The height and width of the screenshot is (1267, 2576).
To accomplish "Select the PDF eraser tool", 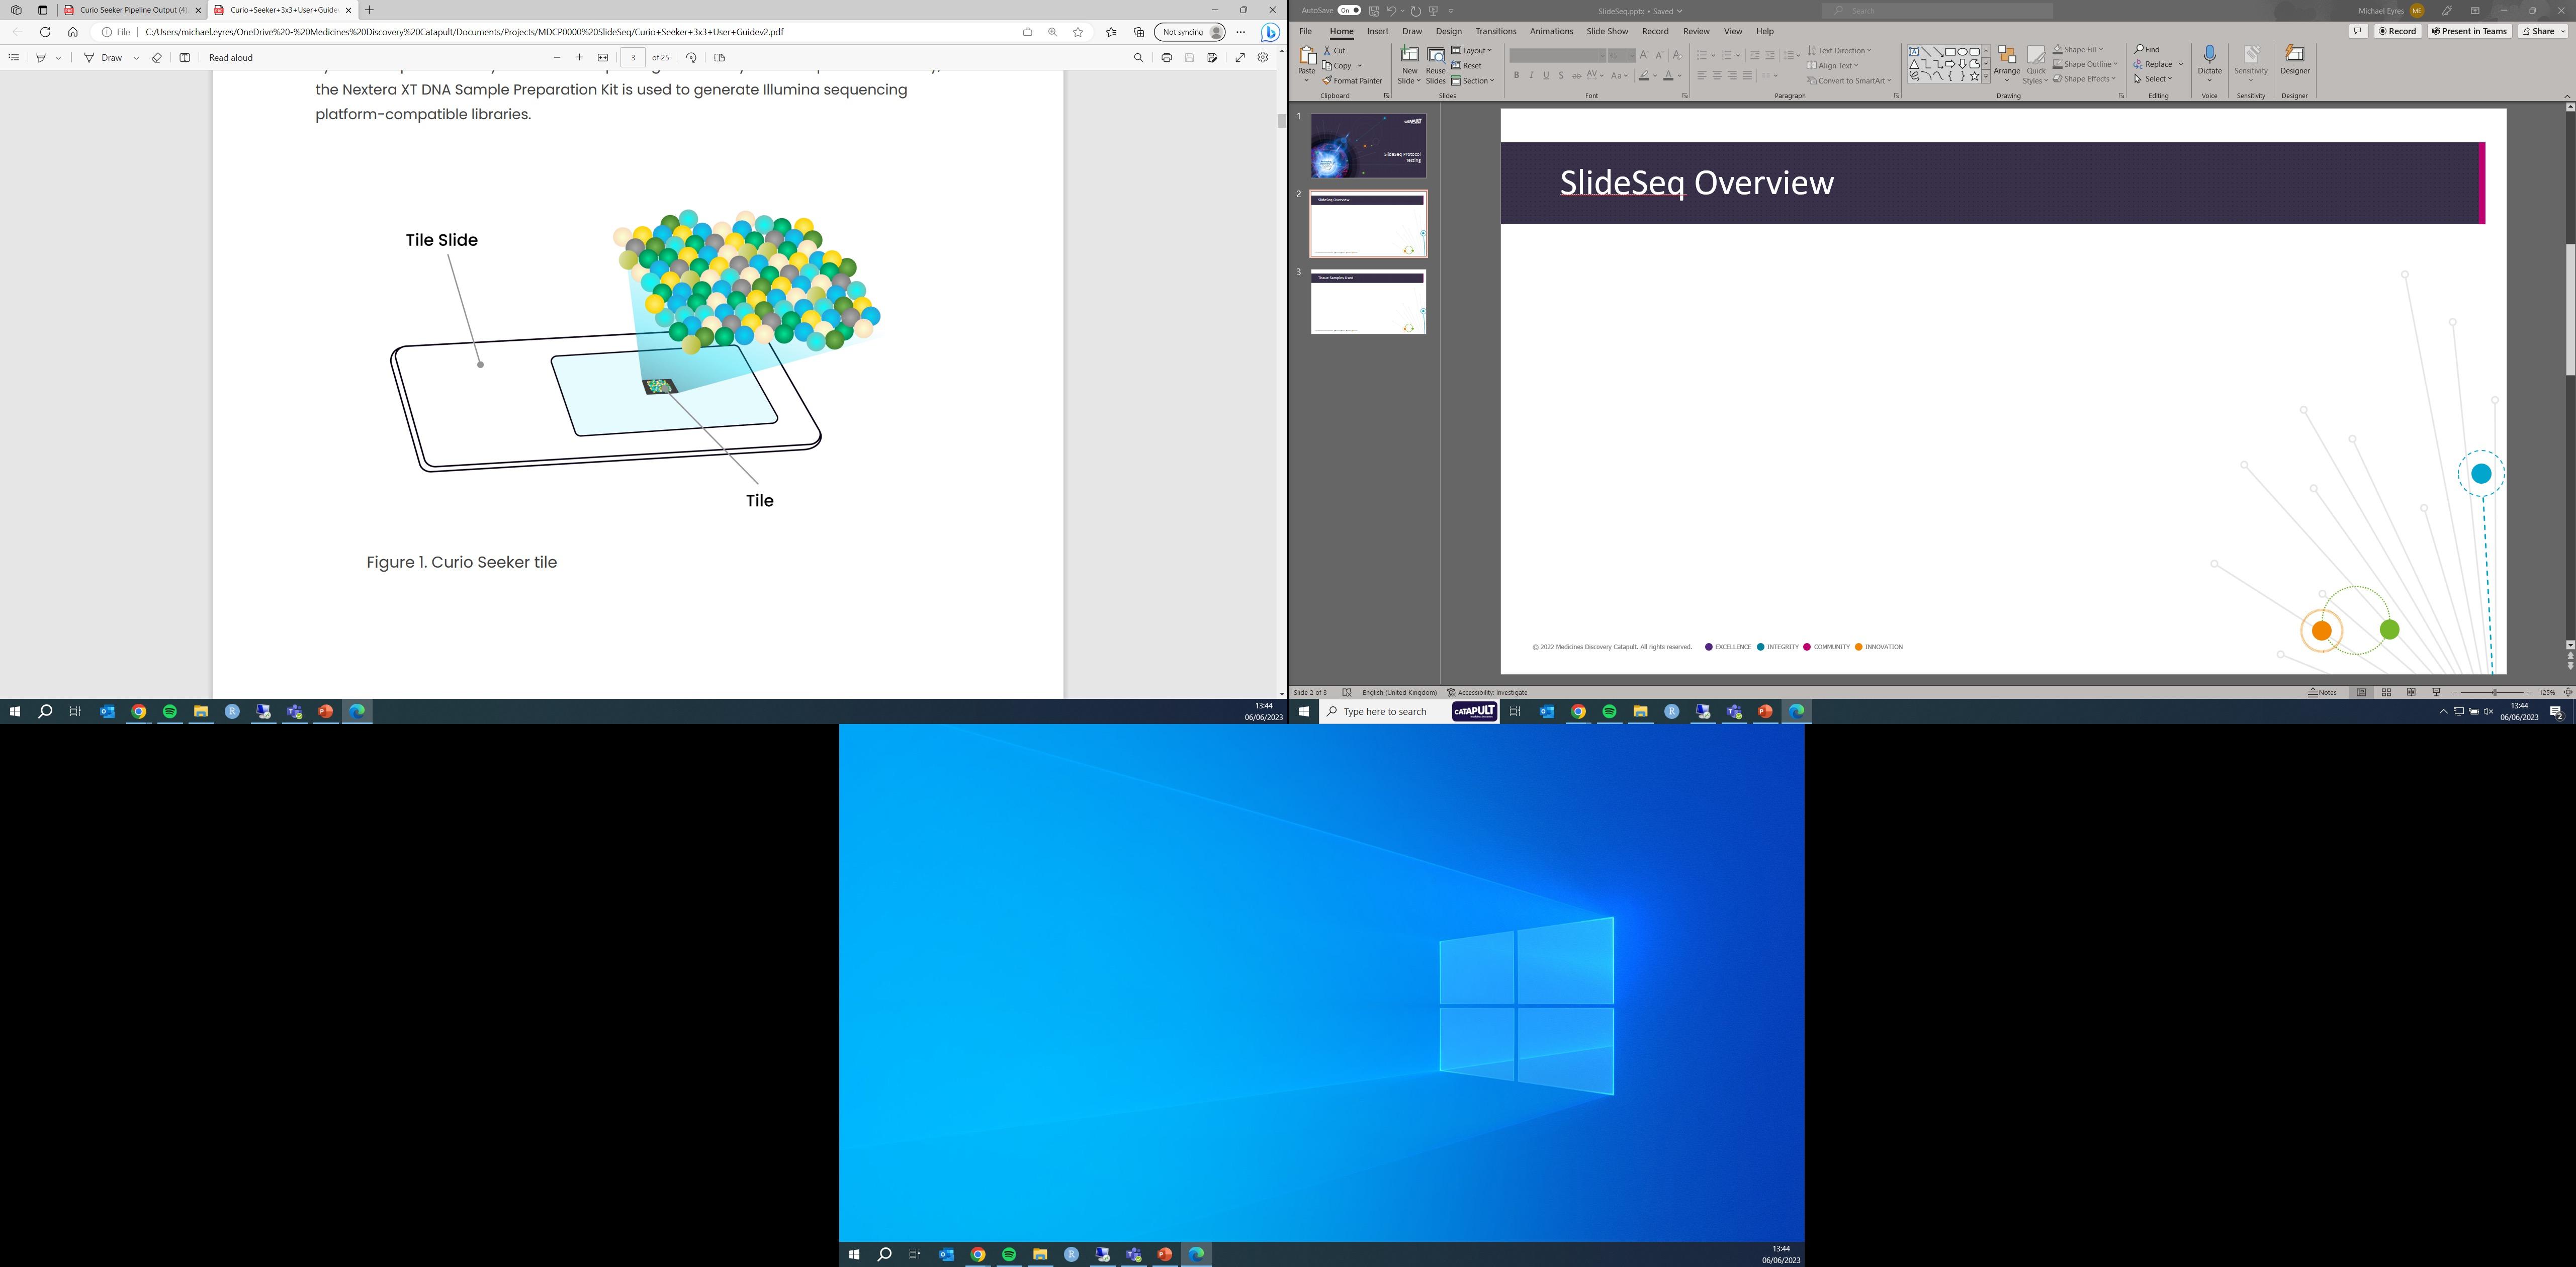I will pos(157,58).
